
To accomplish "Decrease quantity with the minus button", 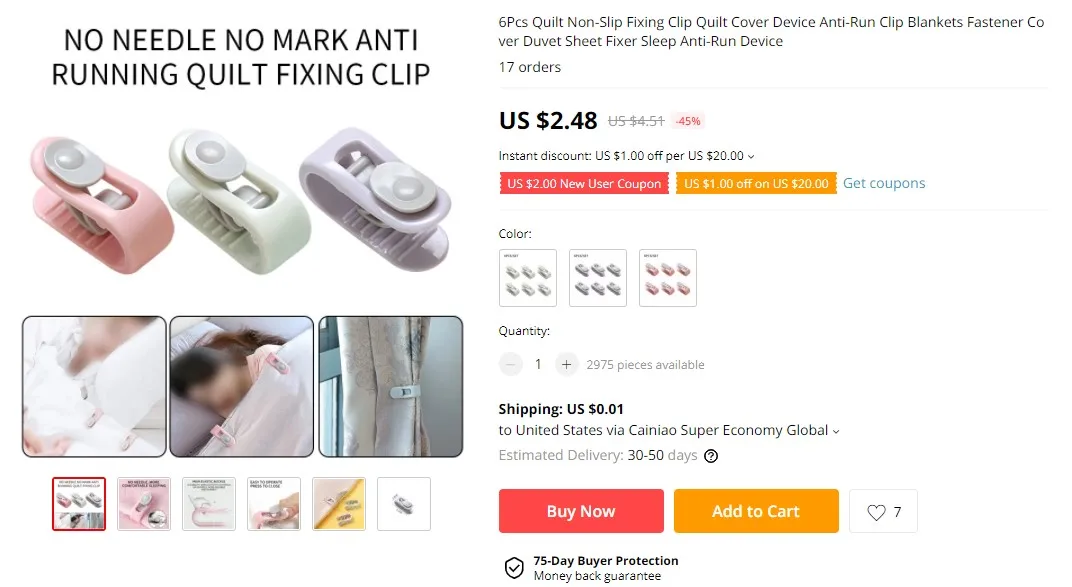I will [x=510, y=364].
